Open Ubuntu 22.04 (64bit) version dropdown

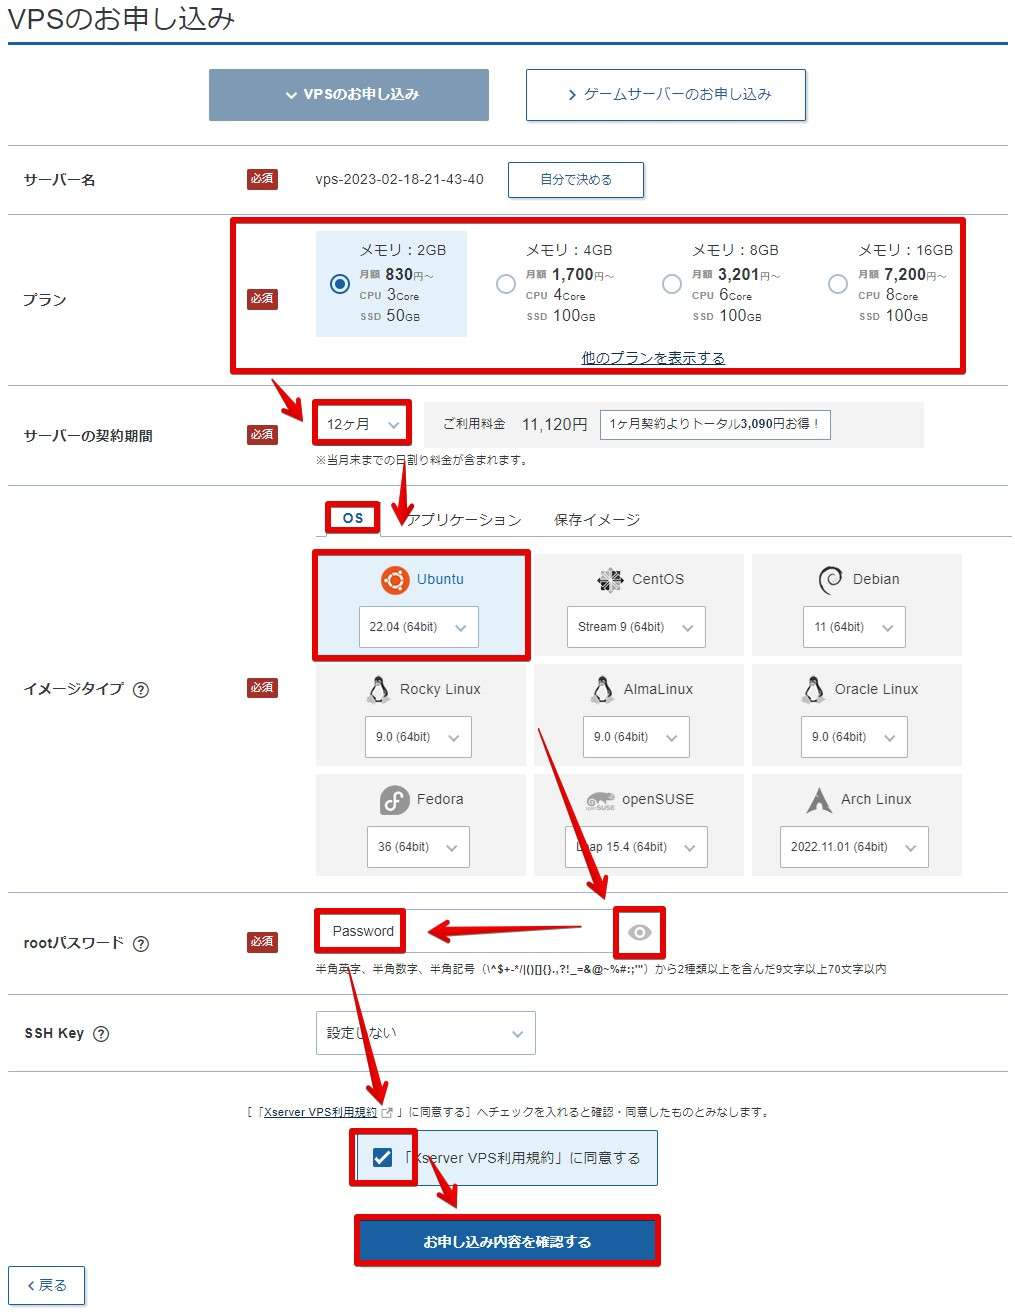418,628
